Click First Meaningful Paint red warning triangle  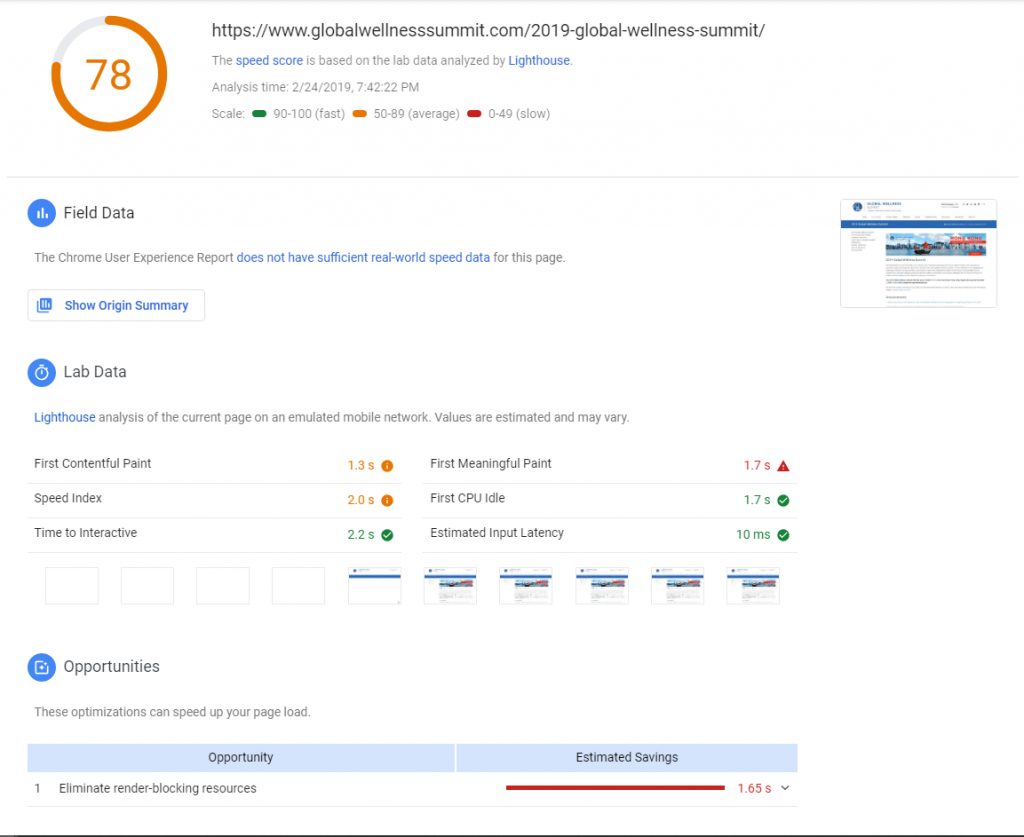pyautogui.click(x=783, y=466)
